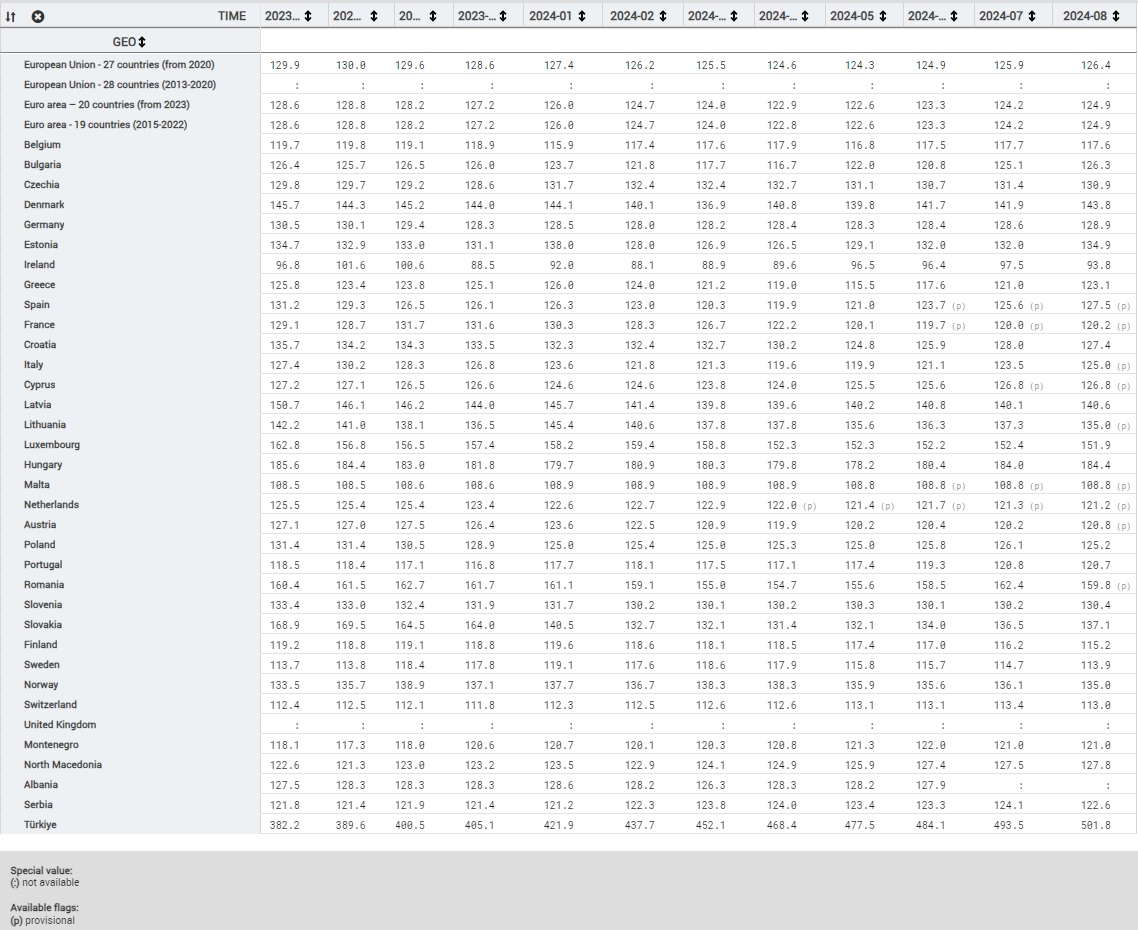
Task: Click the European Union - 27 countries row label
Action: pyautogui.click(x=119, y=65)
